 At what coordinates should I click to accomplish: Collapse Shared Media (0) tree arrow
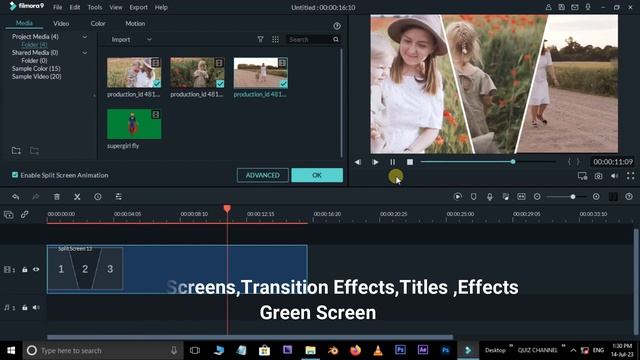(84, 53)
